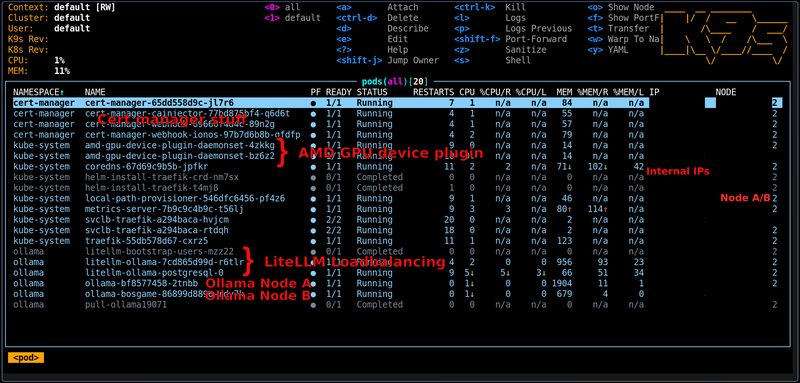Viewport: 800px width, 383px height.
Task: Click the 956 MEM value in litellm-ollama row
Action: (x=564, y=262)
